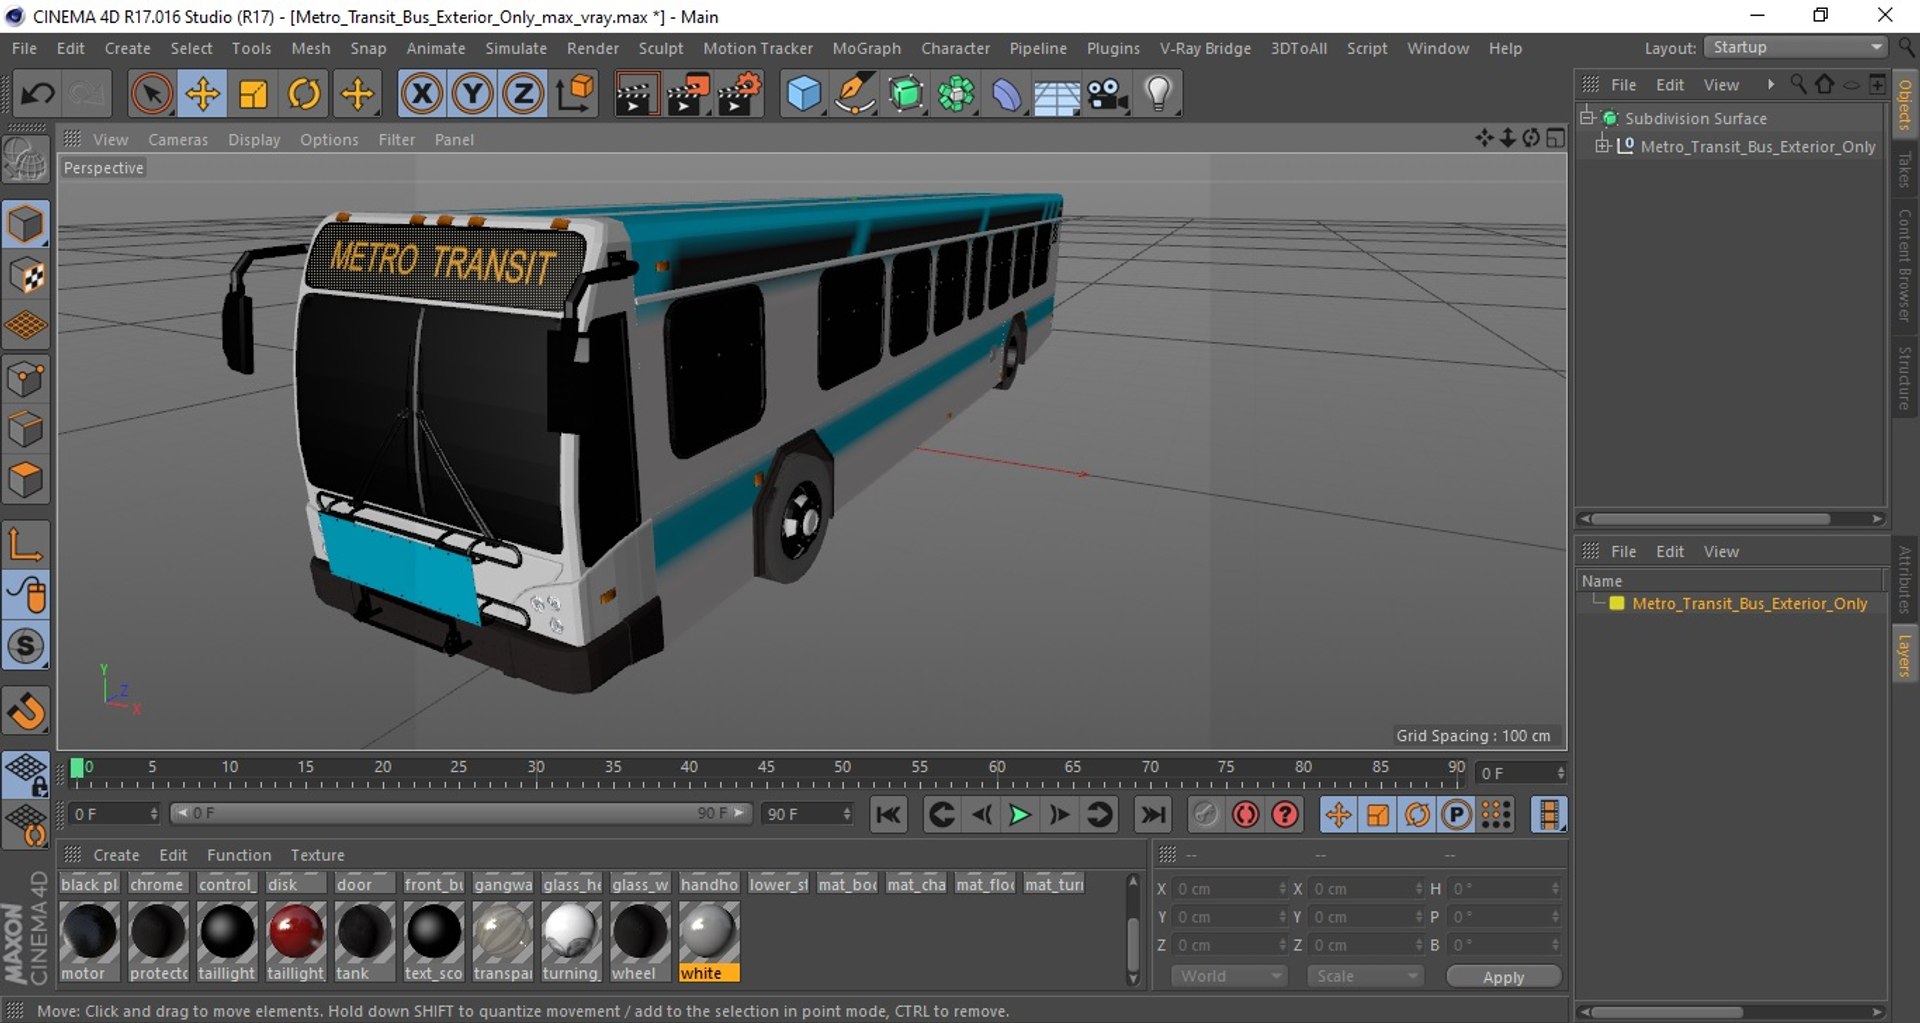
Task: Select the taillight red material swatch
Action: point(296,932)
